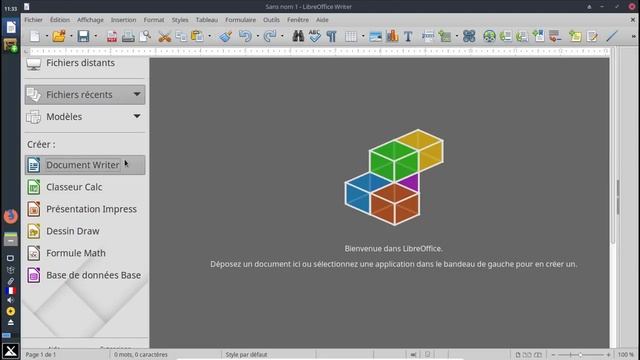Click the Save floppy disk icon
The image size is (640, 360).
[x=83, y=36]
